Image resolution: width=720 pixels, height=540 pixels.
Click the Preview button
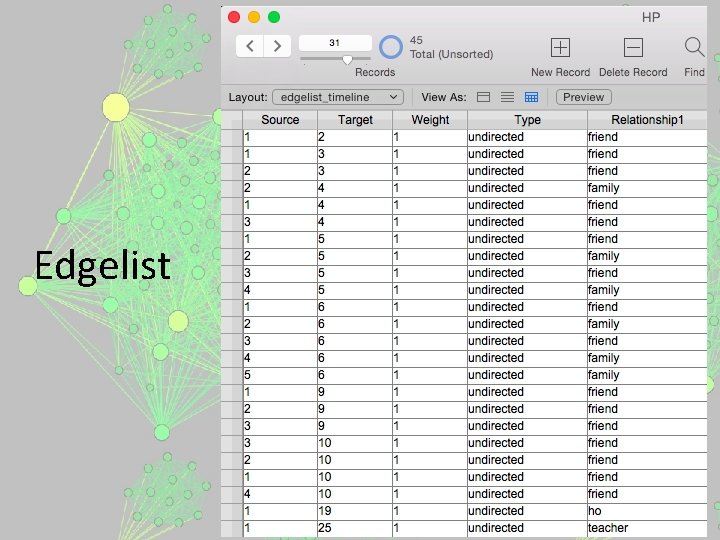tap(583, 97)
